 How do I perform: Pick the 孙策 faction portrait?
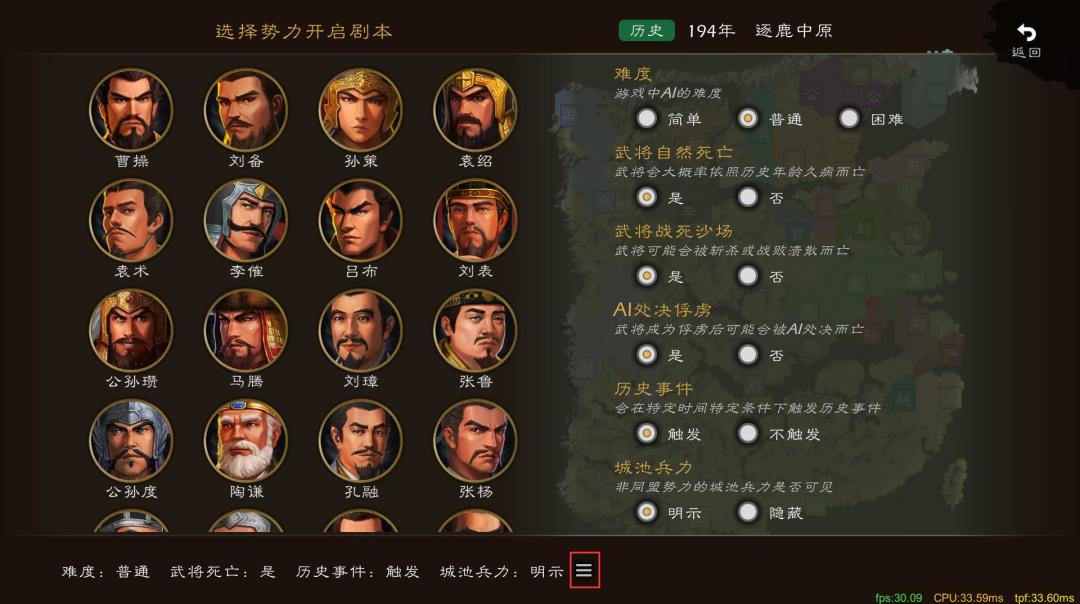[360, 110]
